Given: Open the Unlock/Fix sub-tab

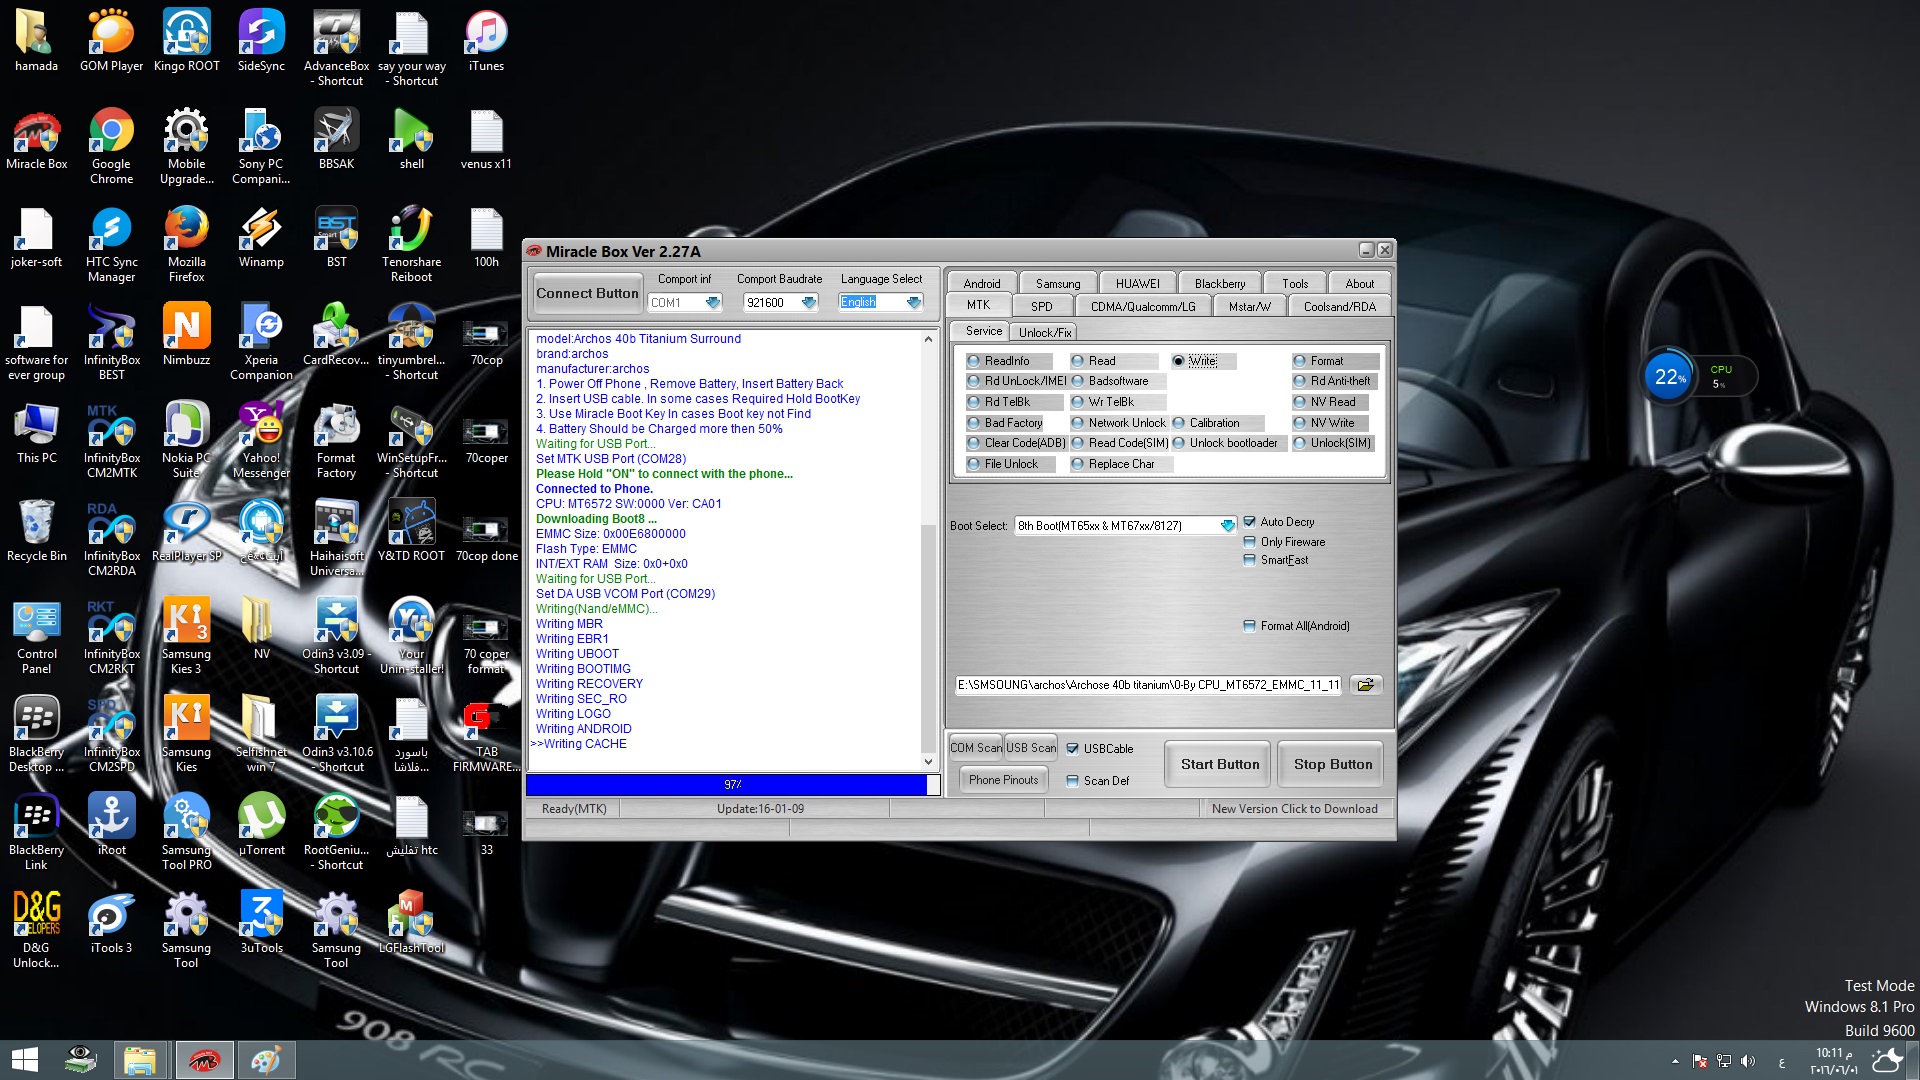Looking at the screenshot, I should click(1044, 333).
